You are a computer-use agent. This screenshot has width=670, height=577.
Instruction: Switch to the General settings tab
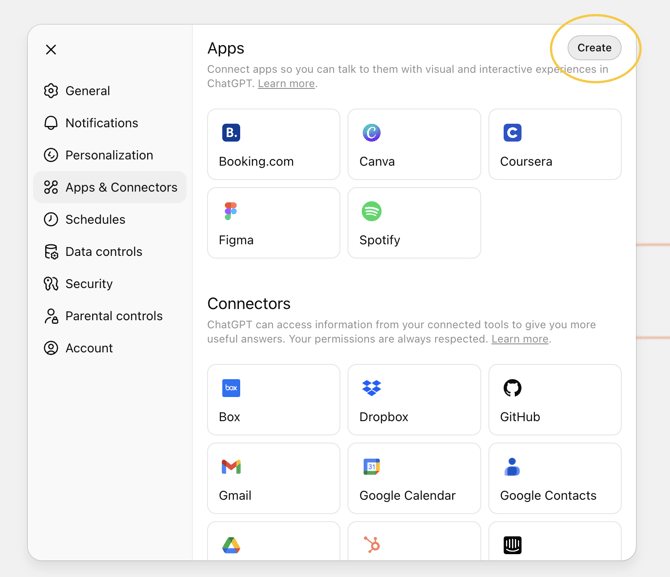87,91
